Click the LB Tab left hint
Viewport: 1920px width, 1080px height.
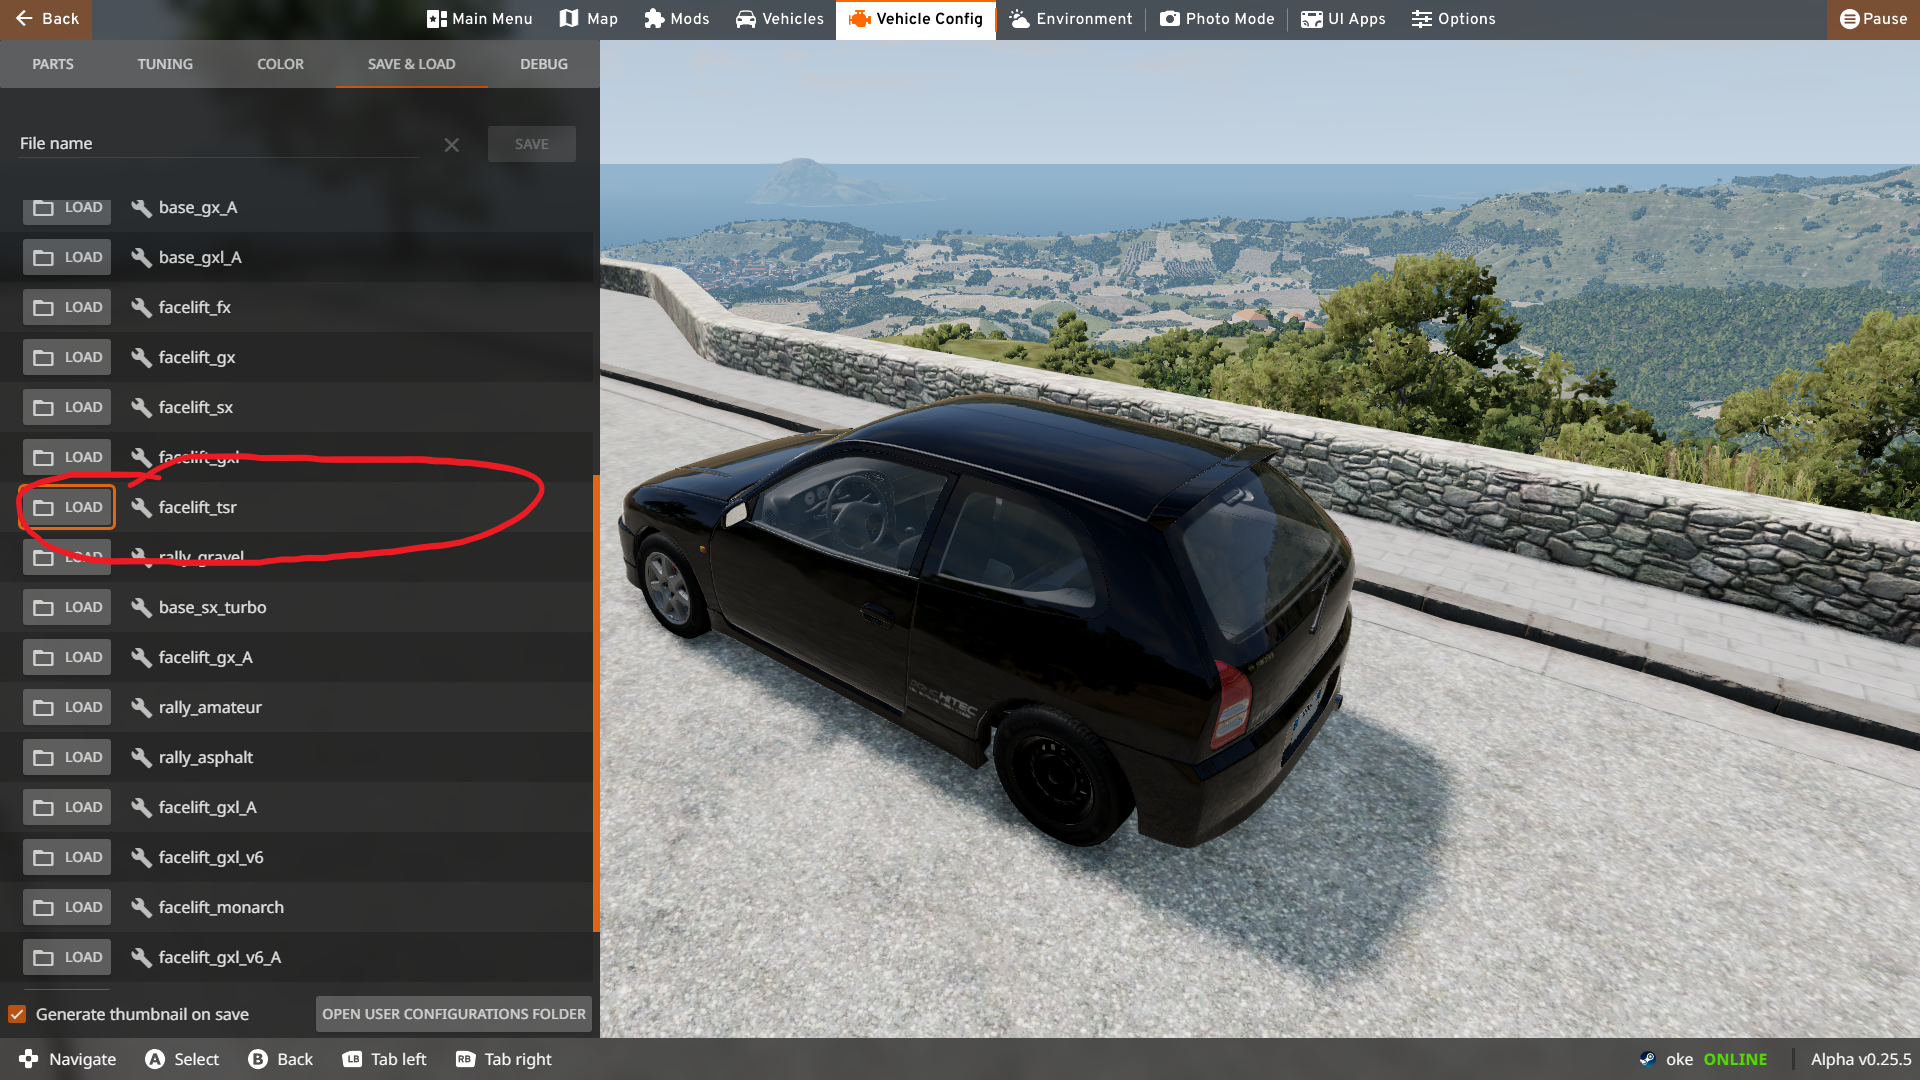pos(384,1059)
